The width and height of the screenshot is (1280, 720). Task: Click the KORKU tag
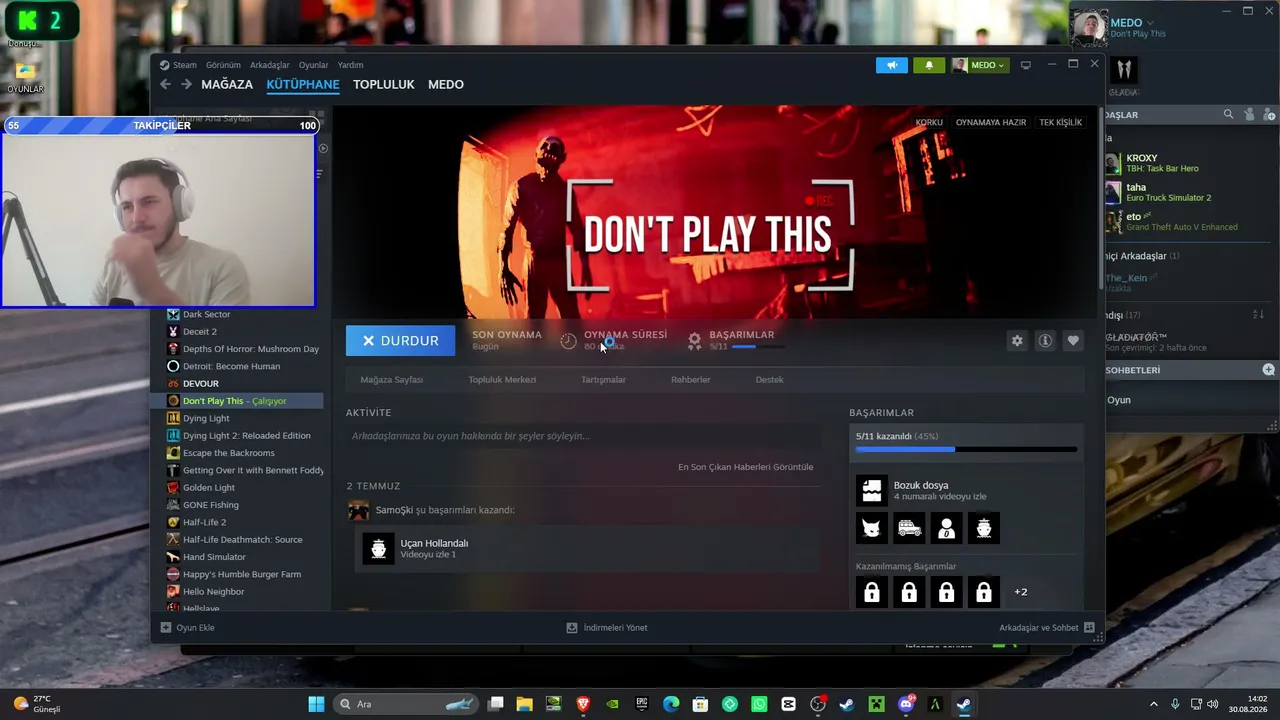coord(929,122)
